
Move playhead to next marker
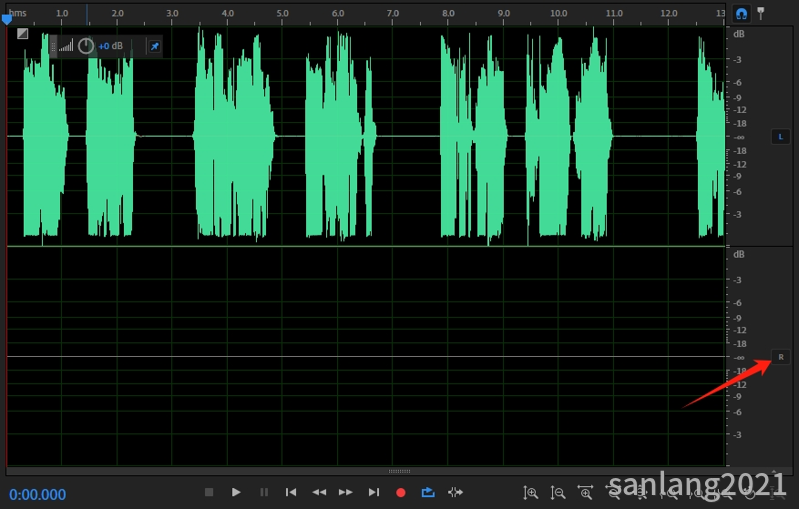[x=374, y=492]
